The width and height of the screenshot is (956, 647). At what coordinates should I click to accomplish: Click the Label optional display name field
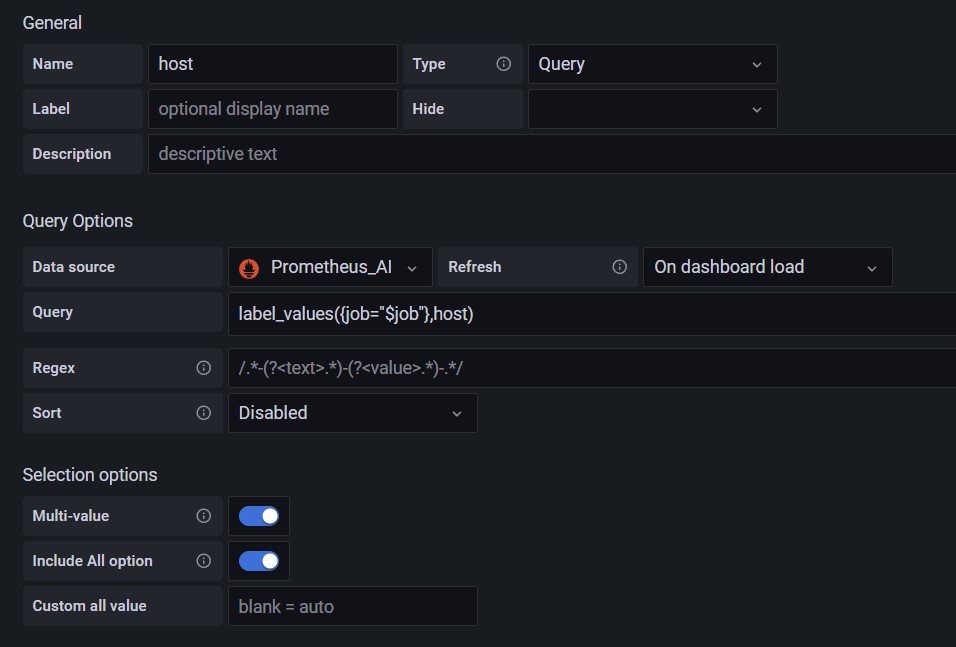pyautogui.click(x=273, y=109)
